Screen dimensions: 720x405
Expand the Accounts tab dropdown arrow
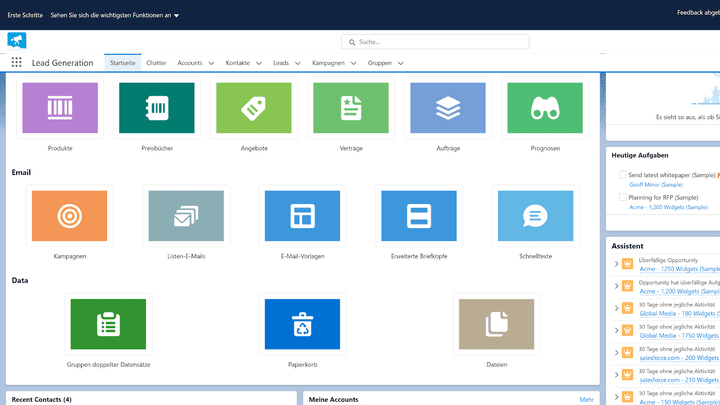pos(211,63)
